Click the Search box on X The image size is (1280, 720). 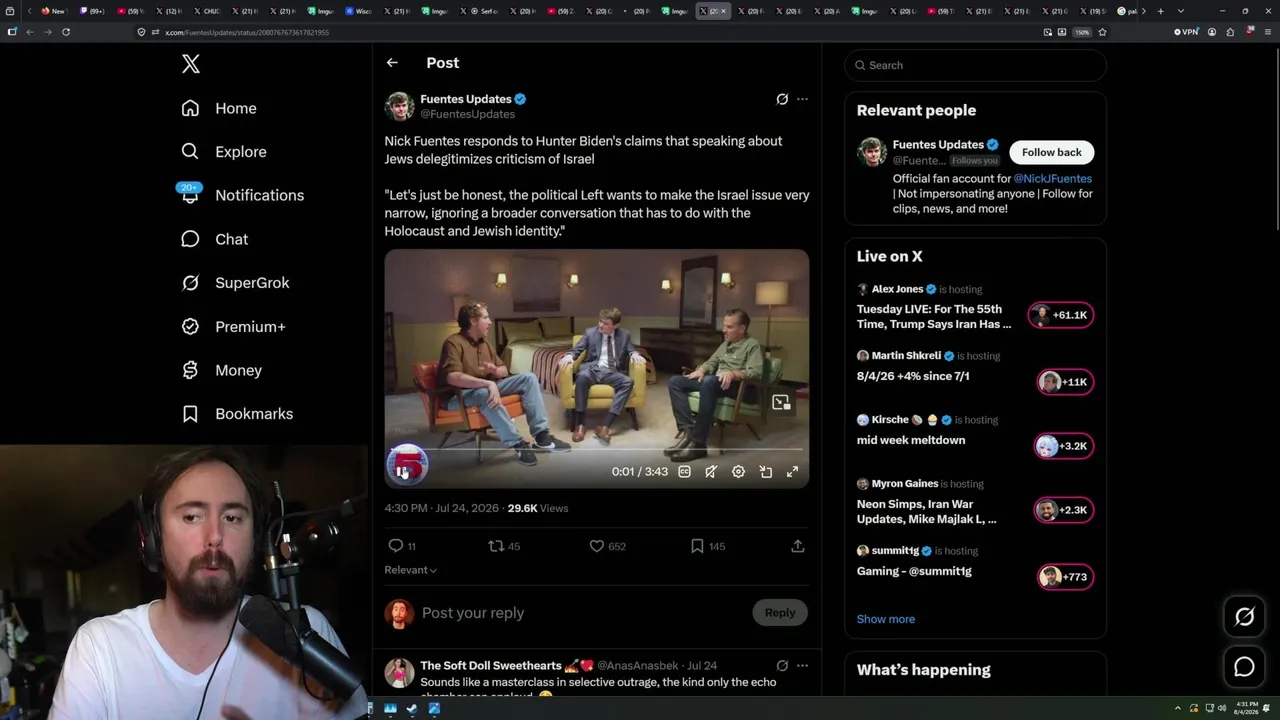(976, 65)
